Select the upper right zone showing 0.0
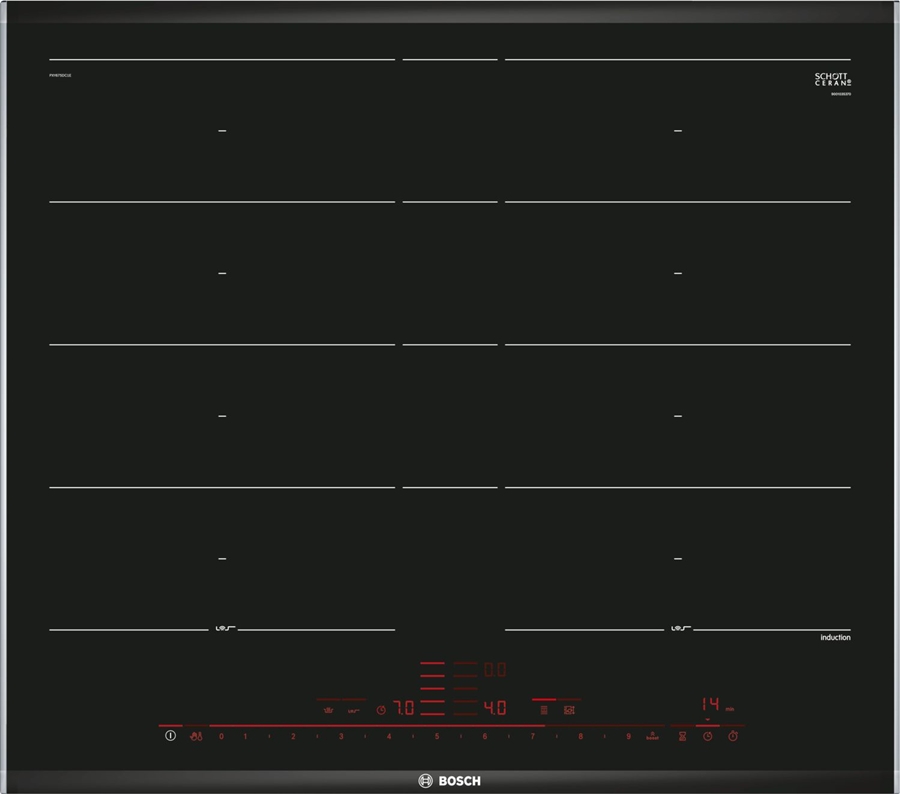Image resolution: width=900 pixels, height=794 pixels. pos(494,670)
